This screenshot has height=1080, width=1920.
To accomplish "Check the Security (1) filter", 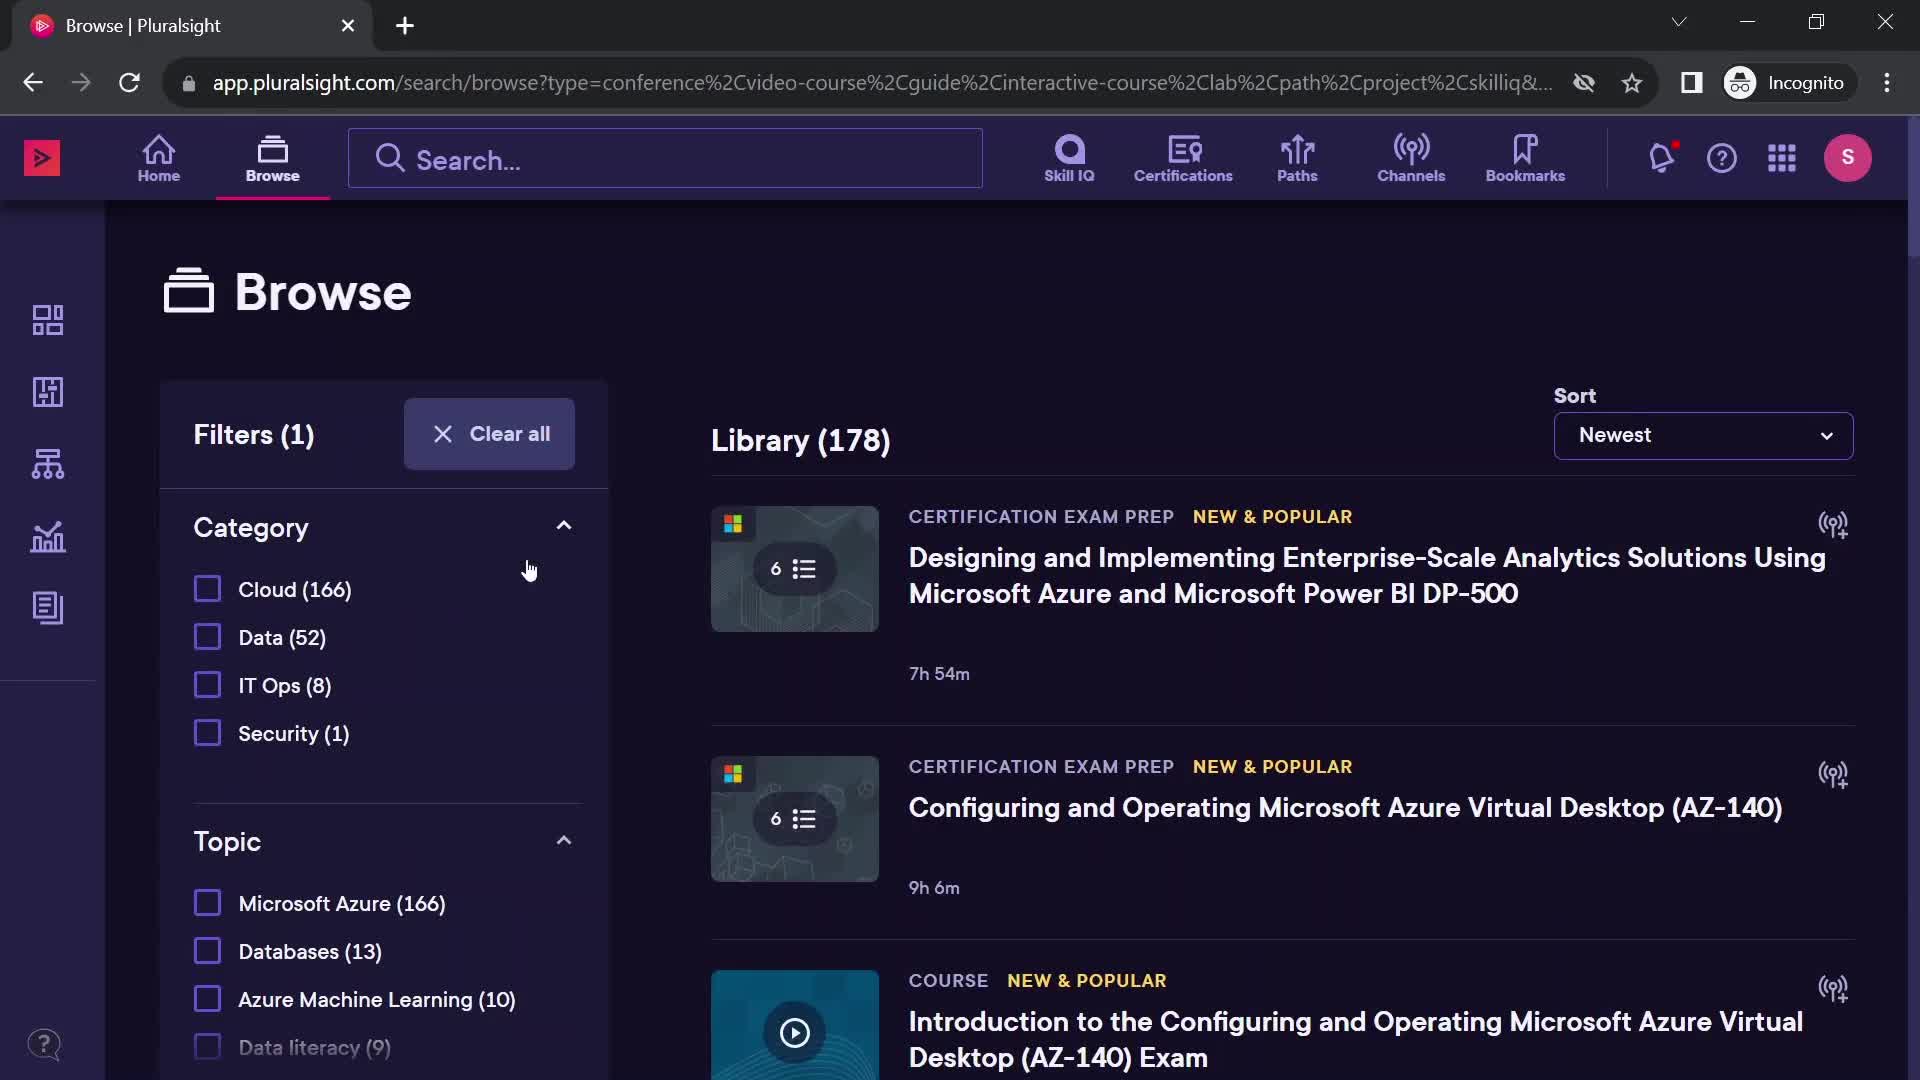I will click(207, 733).
